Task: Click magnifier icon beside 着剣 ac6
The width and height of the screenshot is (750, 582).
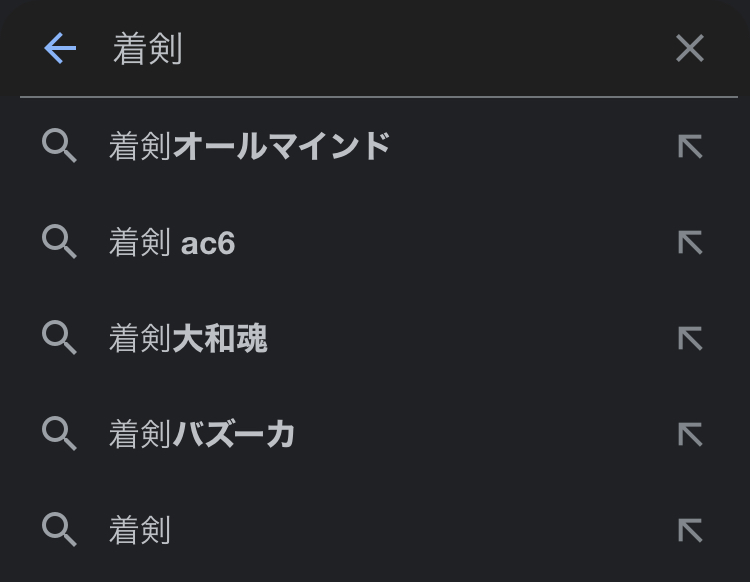Action: coord(60,243)
